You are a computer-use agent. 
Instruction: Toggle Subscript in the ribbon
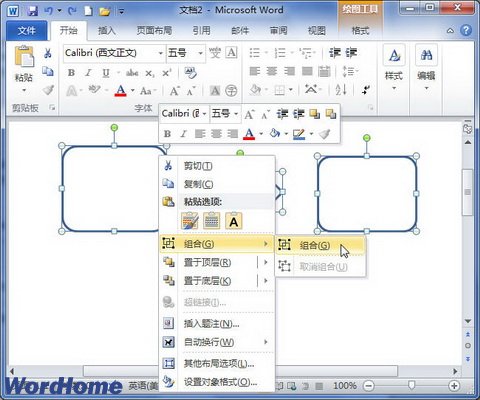[x=150, y=73]
